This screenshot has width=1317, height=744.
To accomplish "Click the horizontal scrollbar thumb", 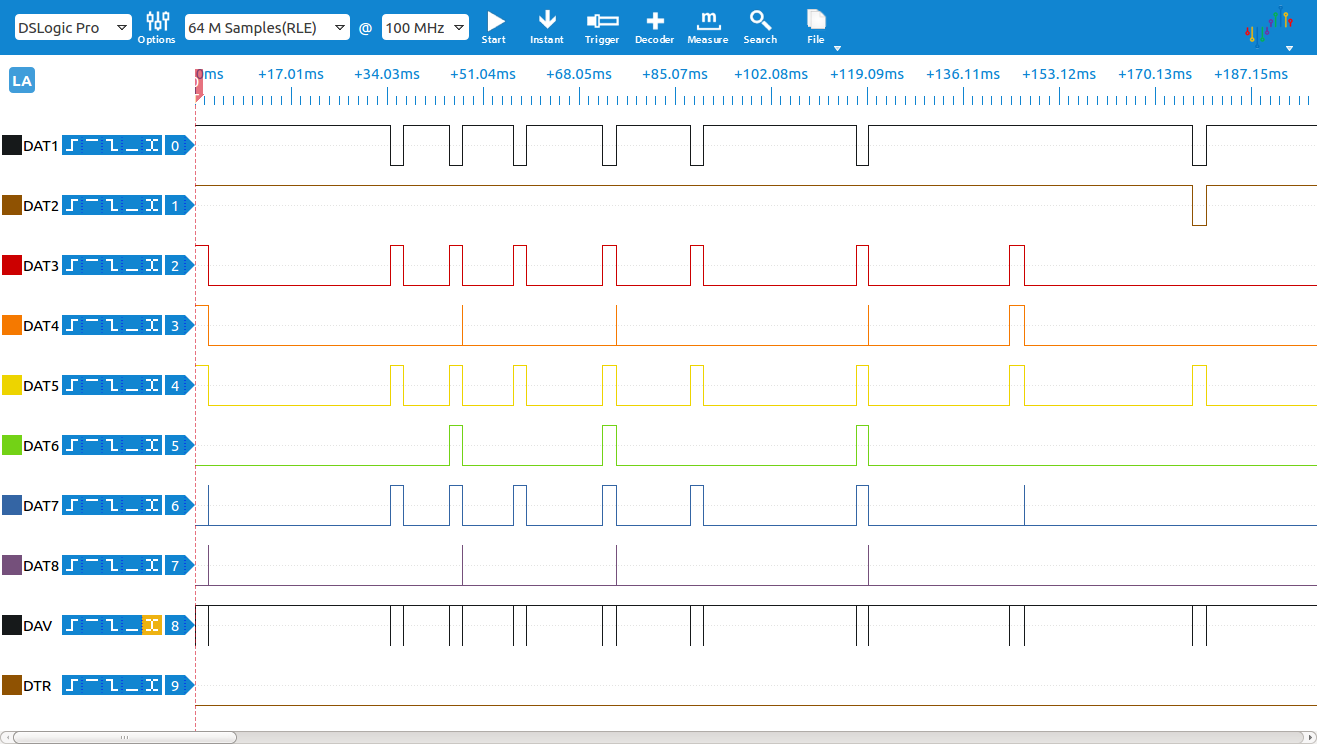I will (x=124, y=738).
